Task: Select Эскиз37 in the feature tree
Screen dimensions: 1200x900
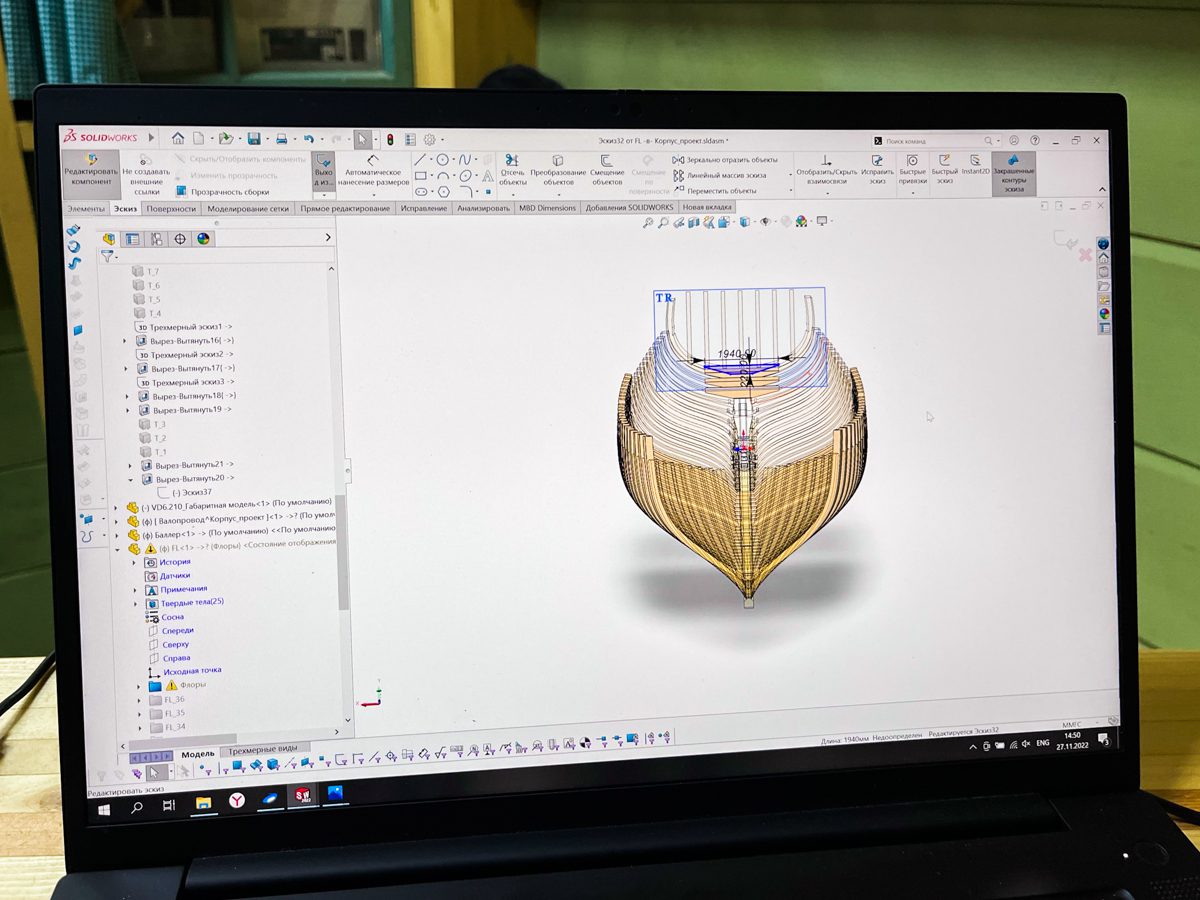Action: (191, 492)
